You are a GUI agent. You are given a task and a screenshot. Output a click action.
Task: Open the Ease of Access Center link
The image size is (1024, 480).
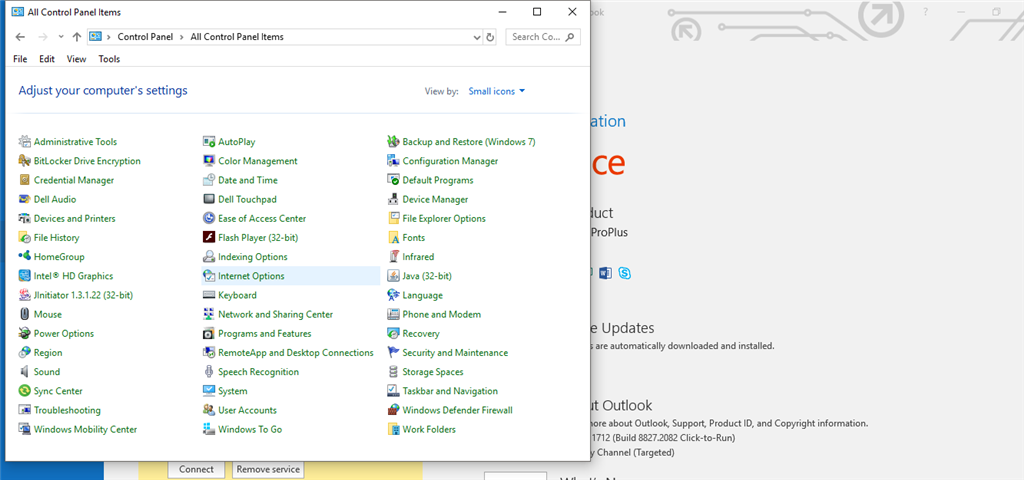click(262, 218)
